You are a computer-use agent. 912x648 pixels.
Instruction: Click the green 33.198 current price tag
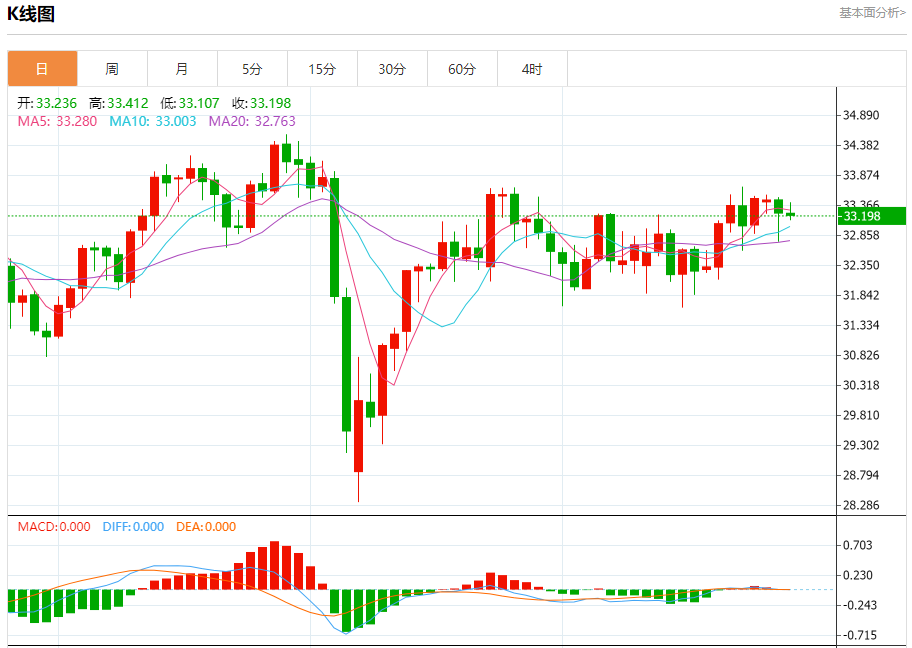click(x=871, y=216)
